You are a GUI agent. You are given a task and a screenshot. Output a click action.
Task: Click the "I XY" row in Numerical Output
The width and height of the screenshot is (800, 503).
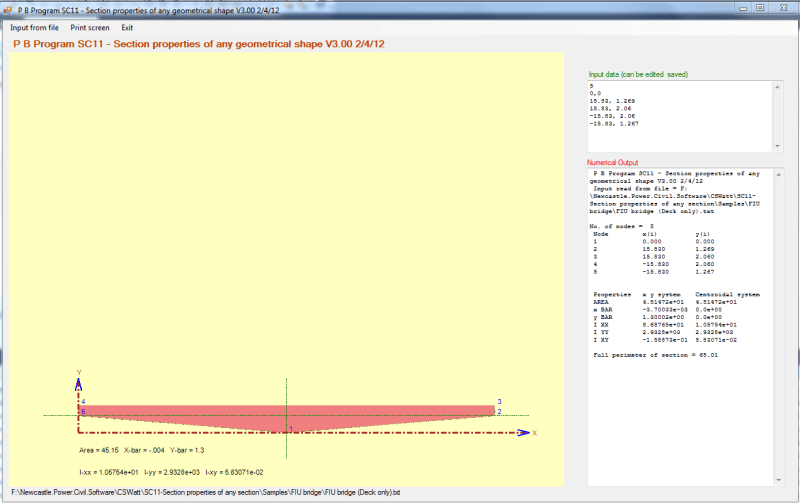click(665, 340)
